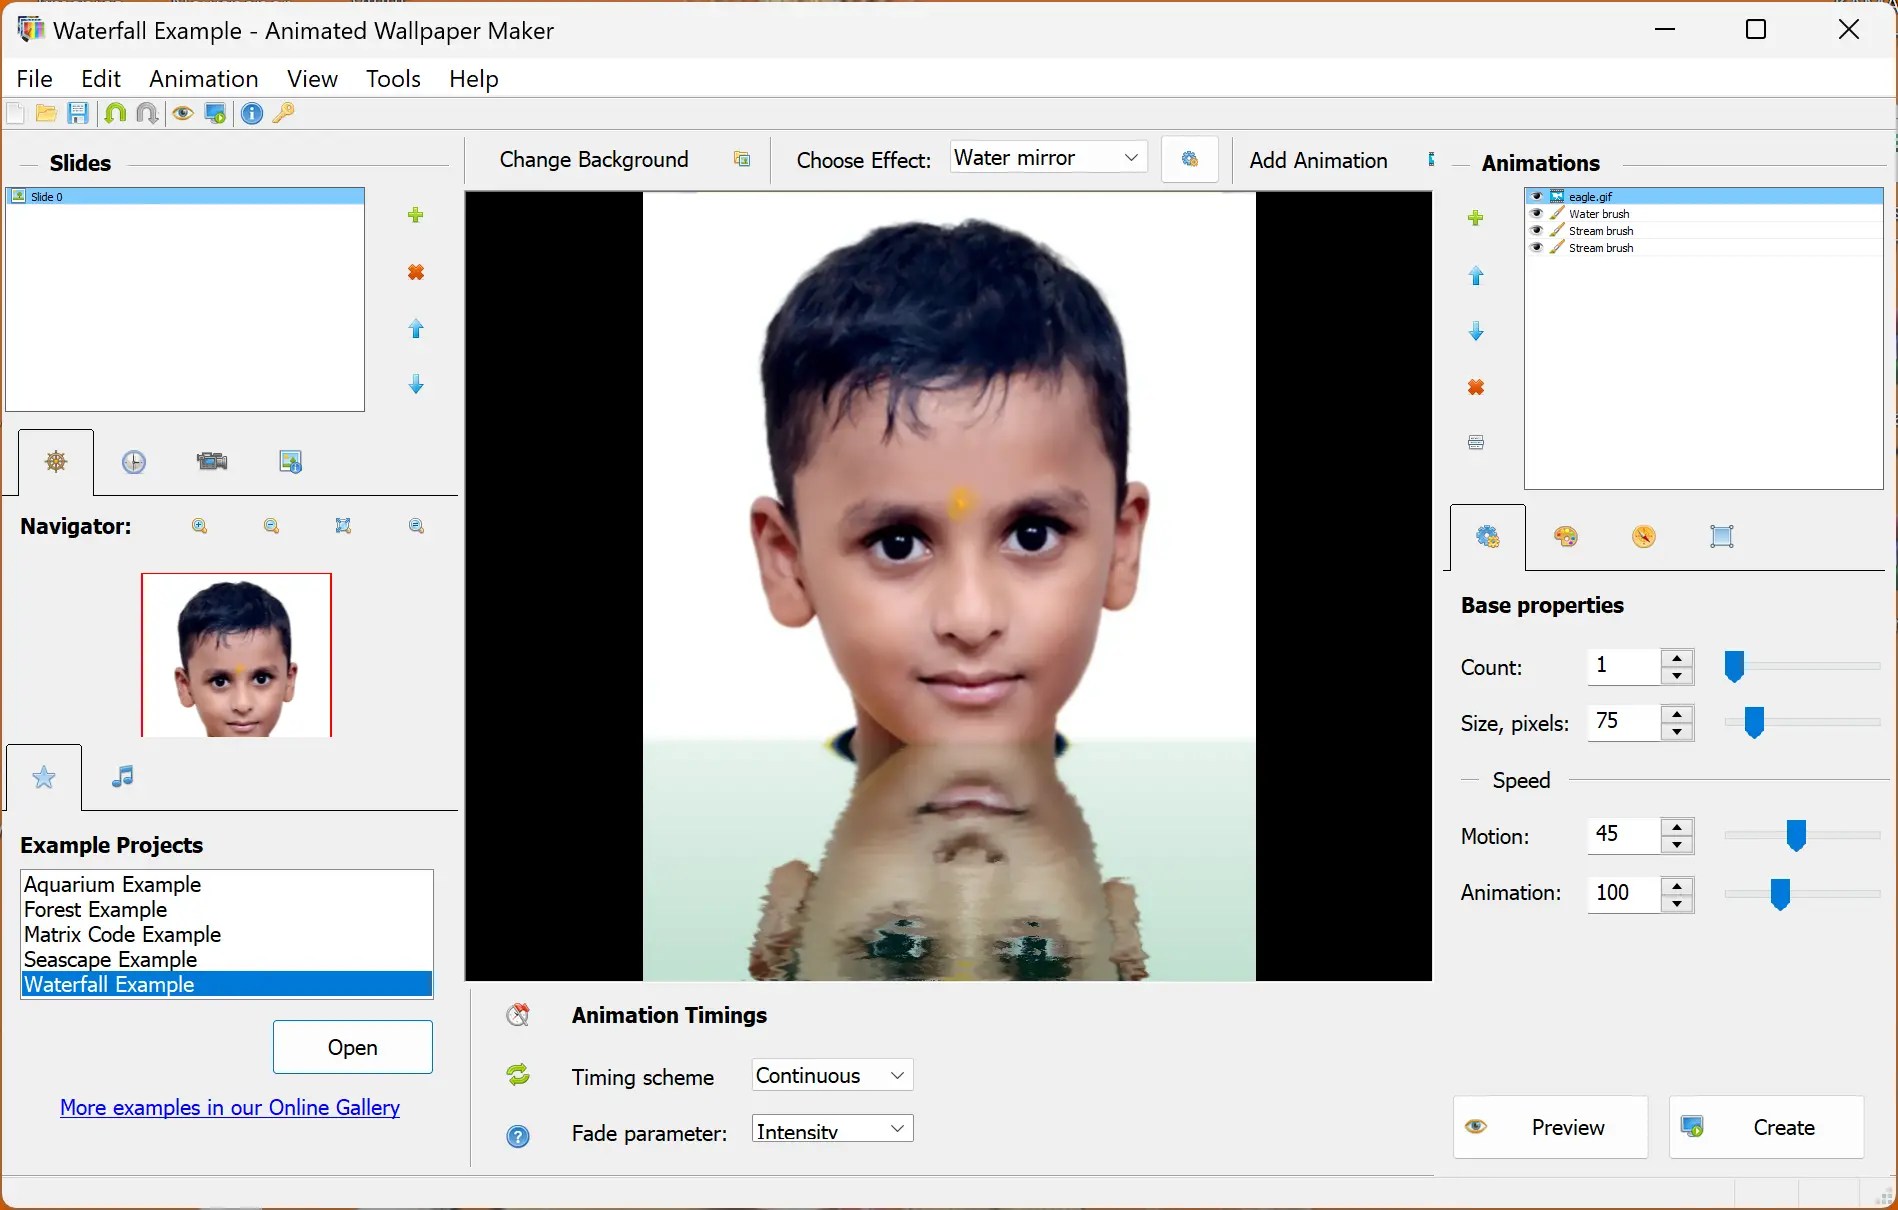Screen dimensions: 1898x1210
Task: Zoom in with the first Navigator magnifier
Action: point(200,526)
